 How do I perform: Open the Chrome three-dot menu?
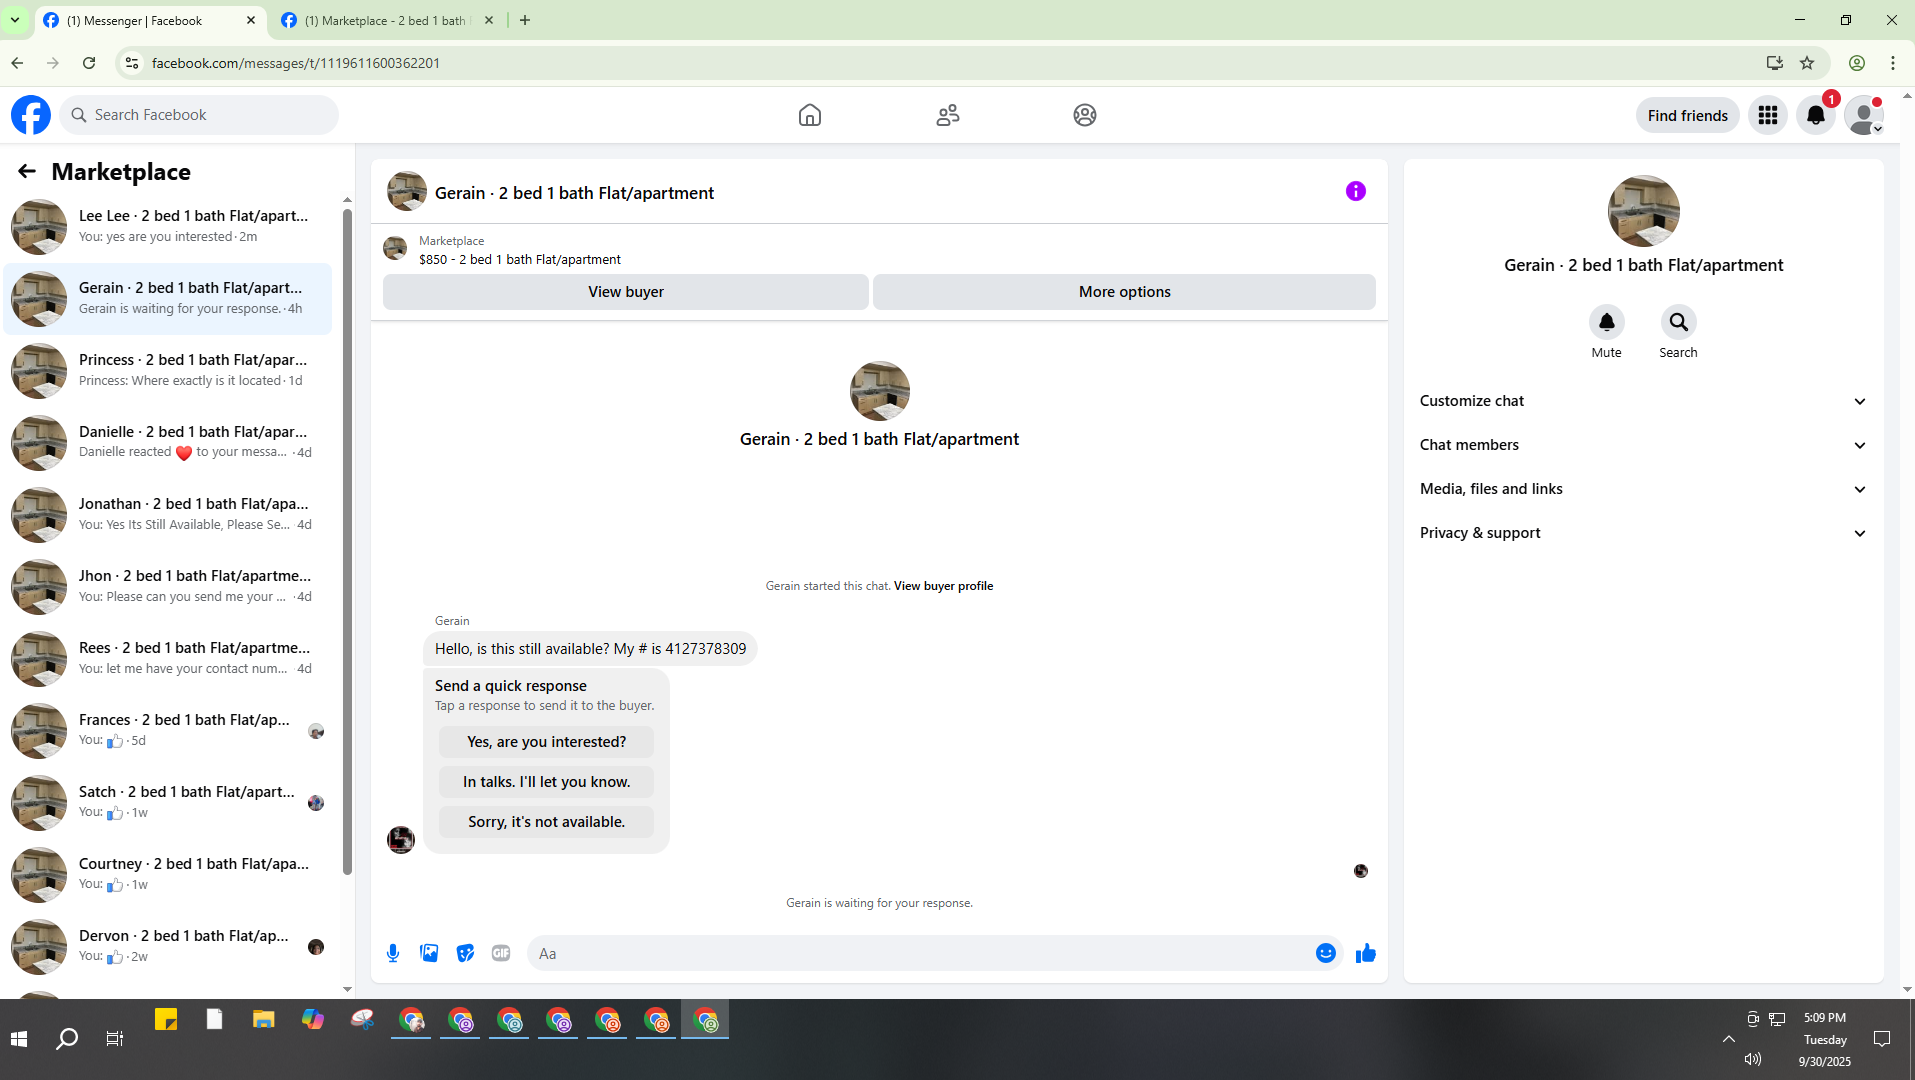click(x=1893, y=63)
